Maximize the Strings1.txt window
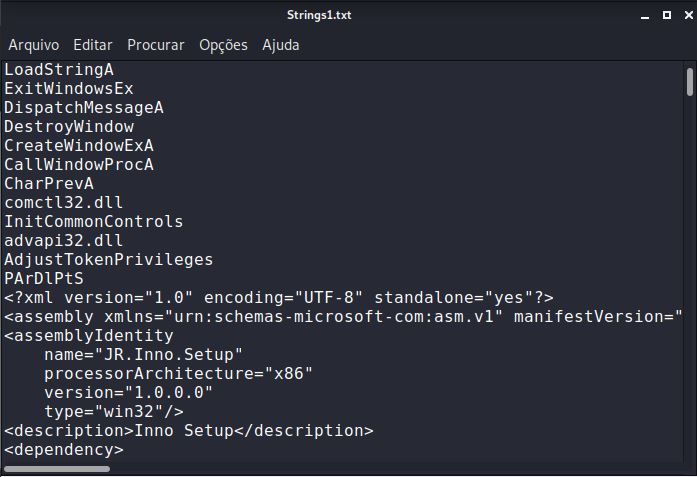697x477 pixels. tap(666, 15)
